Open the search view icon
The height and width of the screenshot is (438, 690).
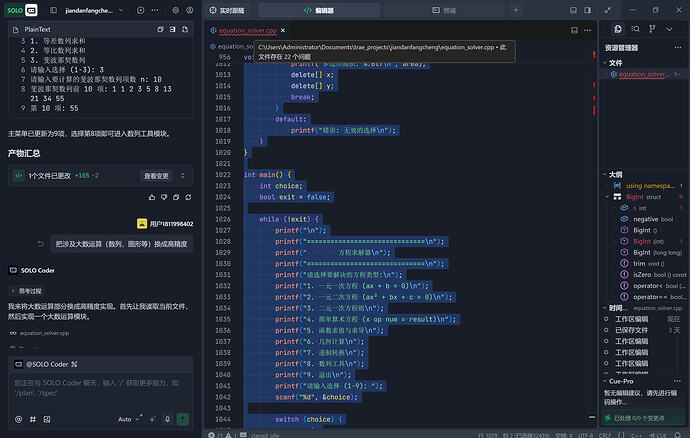tap(635, 29)
